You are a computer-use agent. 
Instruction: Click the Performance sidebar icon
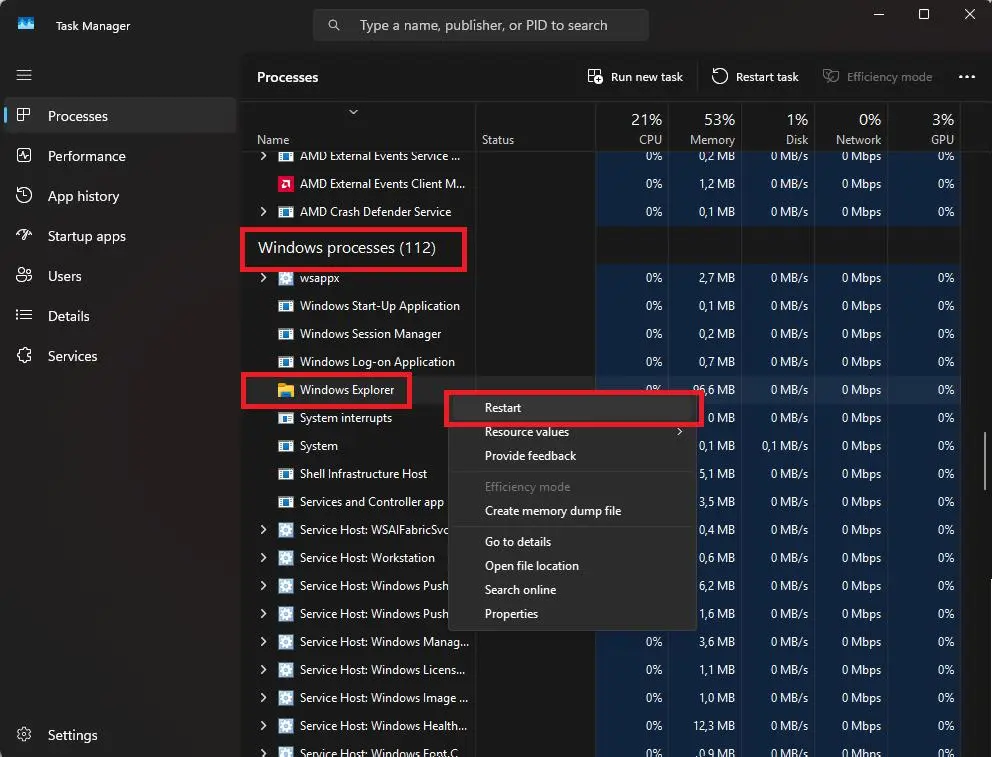[24, 156]
